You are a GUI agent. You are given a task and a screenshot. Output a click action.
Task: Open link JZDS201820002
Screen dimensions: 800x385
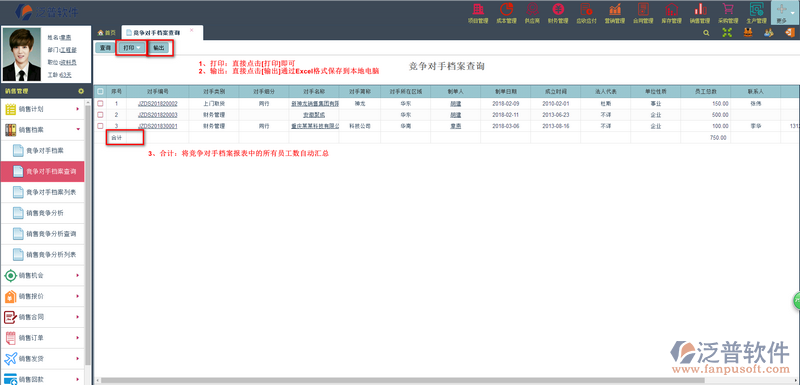click(x=158, y=104)
